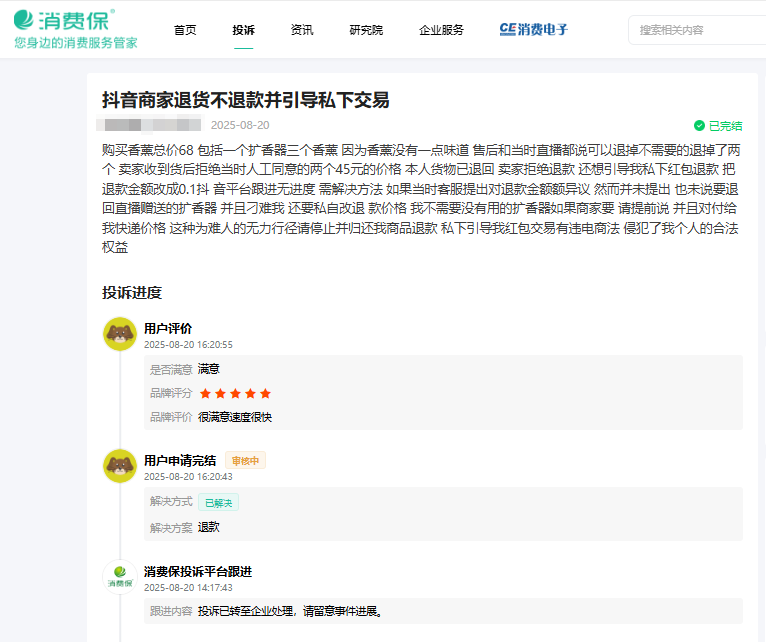Click the 品牌评分 field label
This screenshot has height=642, width=766.
coord(171,393)
